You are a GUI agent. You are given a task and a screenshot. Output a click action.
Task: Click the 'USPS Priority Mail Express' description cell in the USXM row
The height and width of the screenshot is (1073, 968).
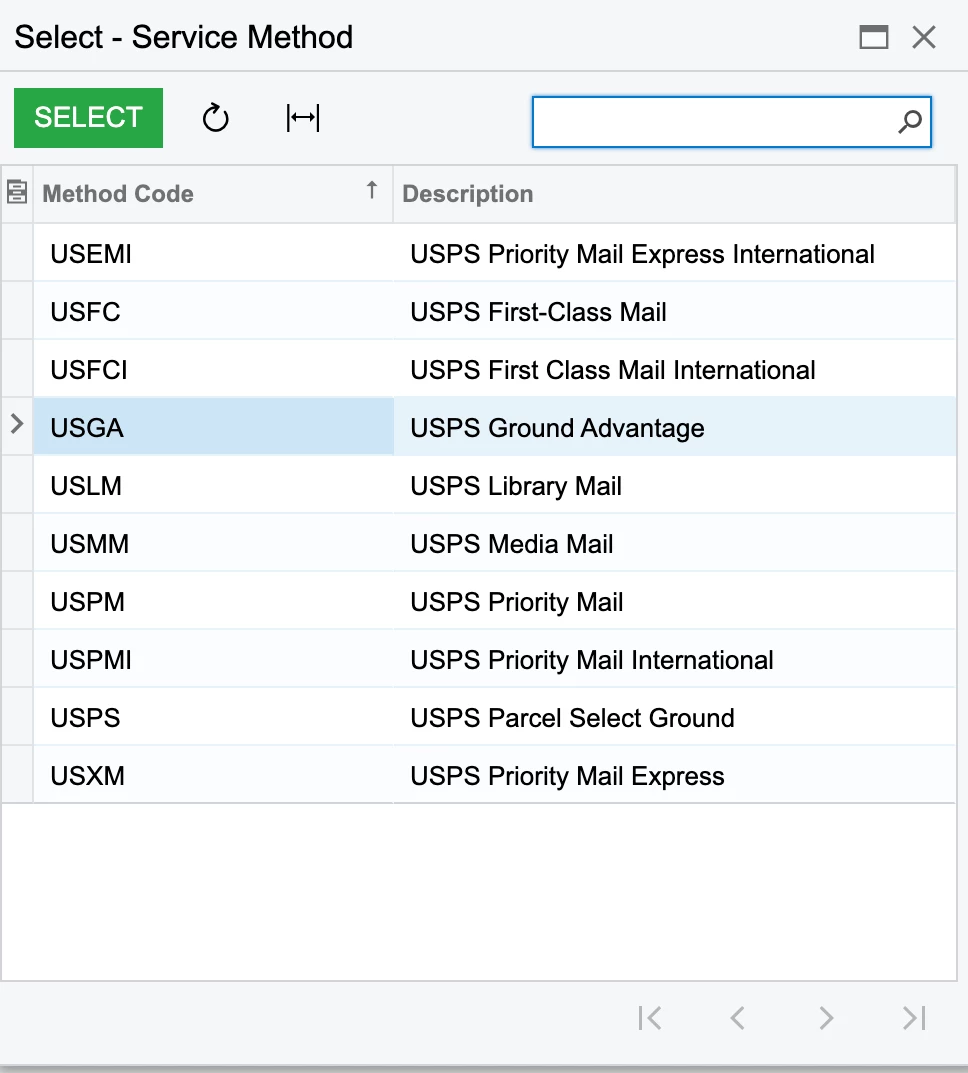click(675, 776)
